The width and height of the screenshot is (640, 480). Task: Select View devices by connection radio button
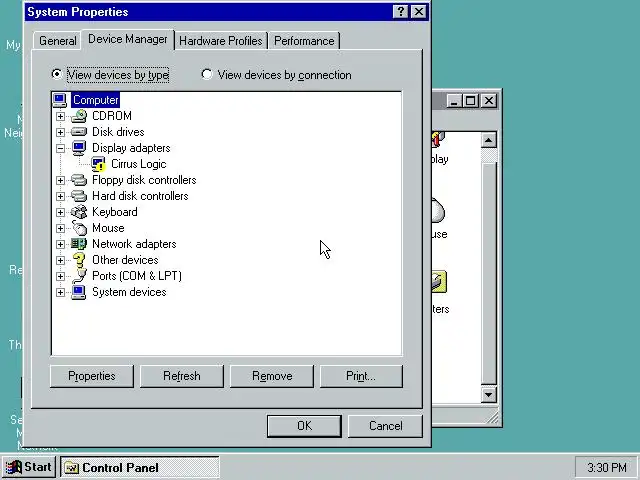pyautogui.click(x=207, y=74)
